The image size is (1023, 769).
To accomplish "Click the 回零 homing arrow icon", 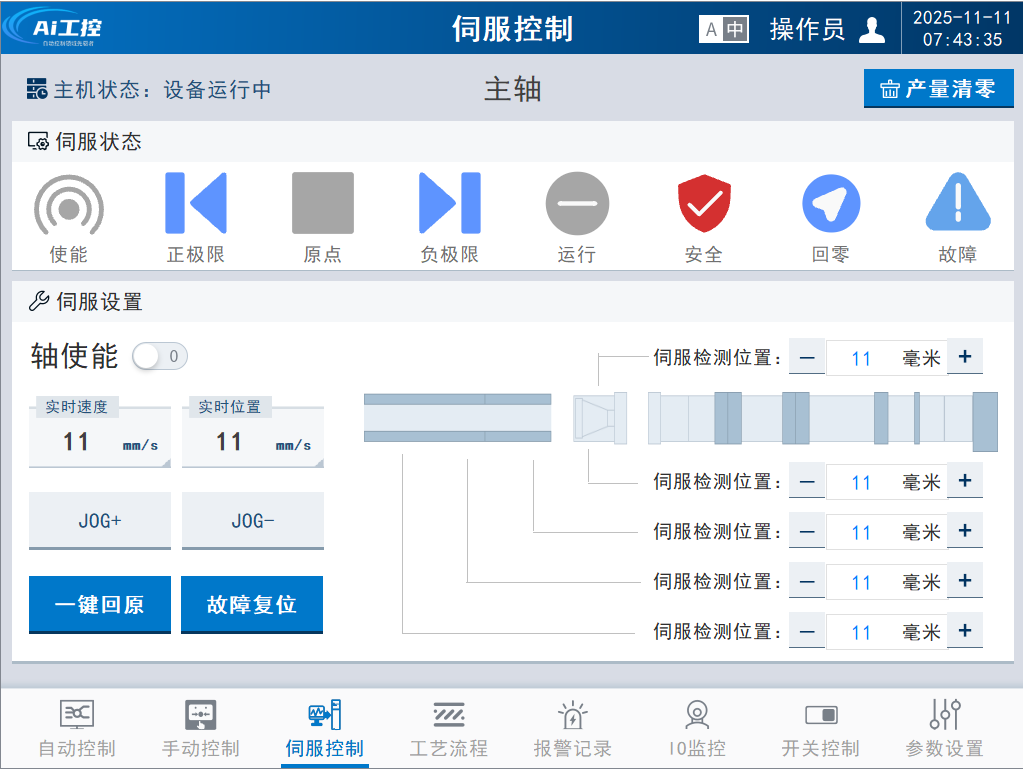I will click(831, 203).
